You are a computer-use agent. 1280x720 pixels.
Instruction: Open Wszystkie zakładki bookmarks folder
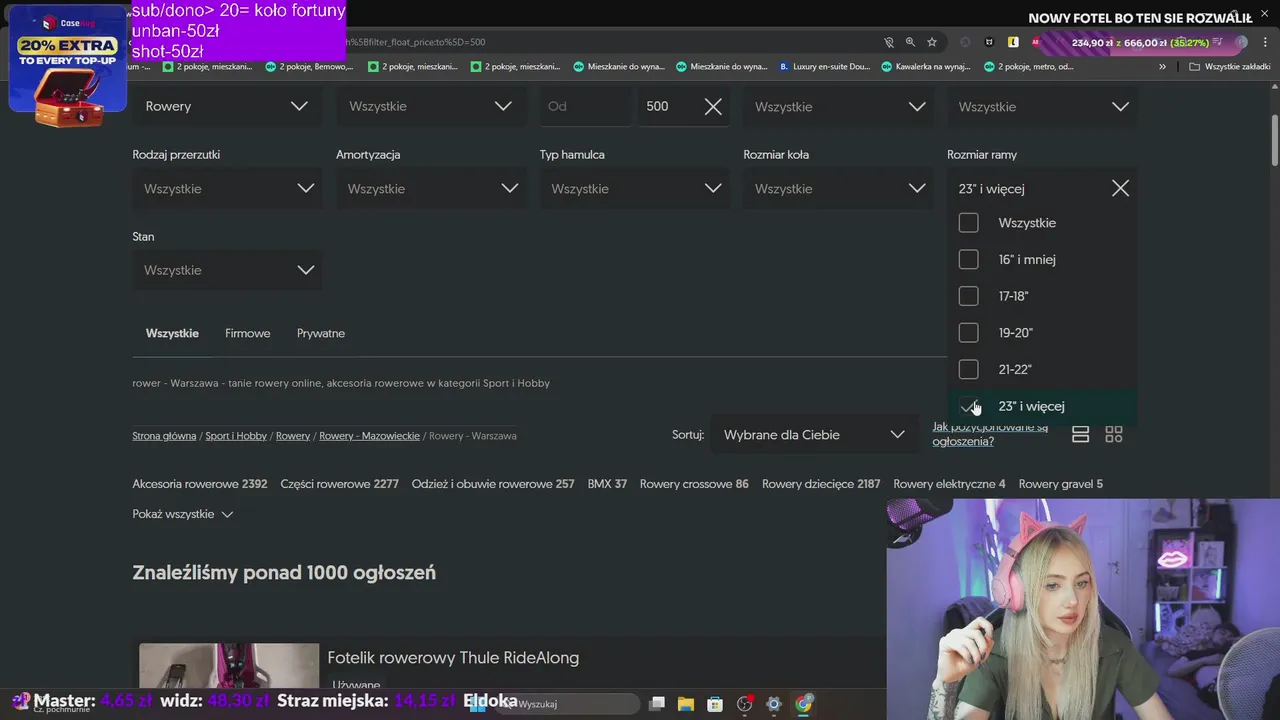[x=1229, y=67]
